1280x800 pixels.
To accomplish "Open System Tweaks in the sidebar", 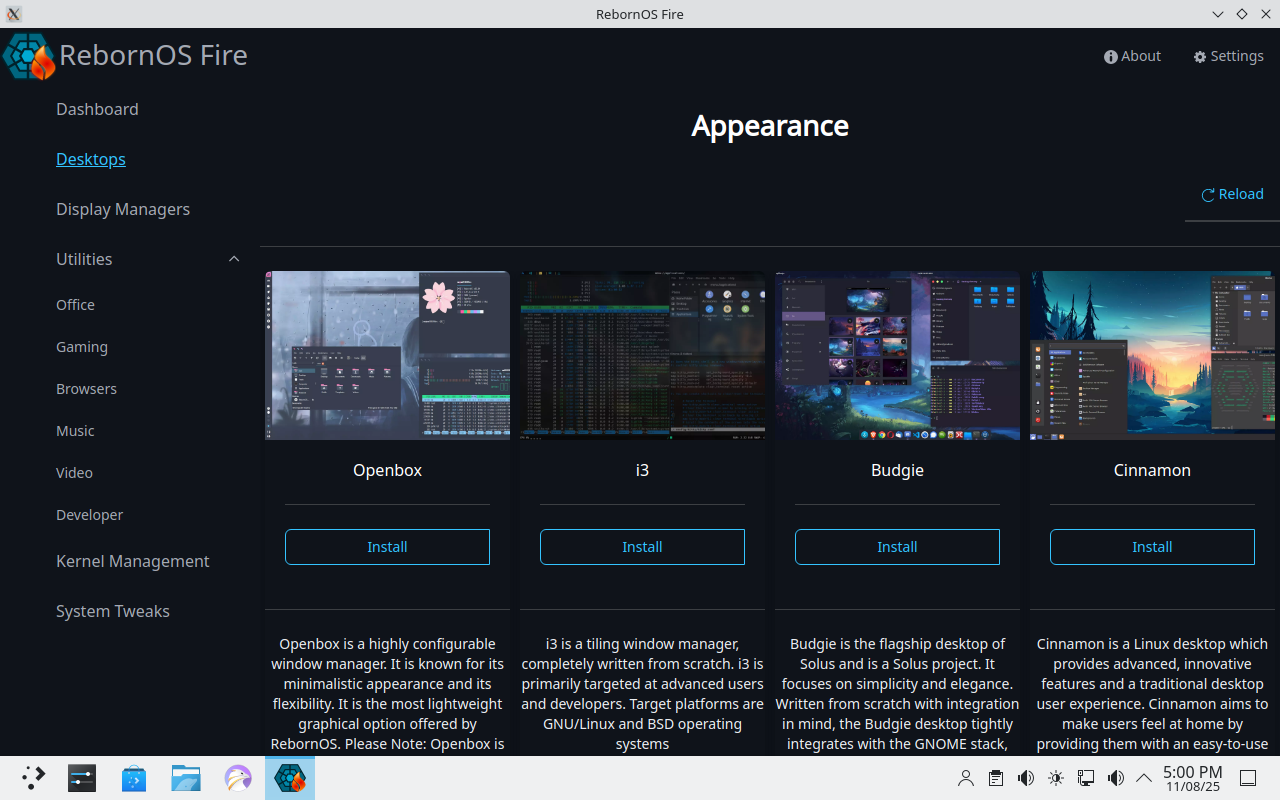I will point(113,611).
